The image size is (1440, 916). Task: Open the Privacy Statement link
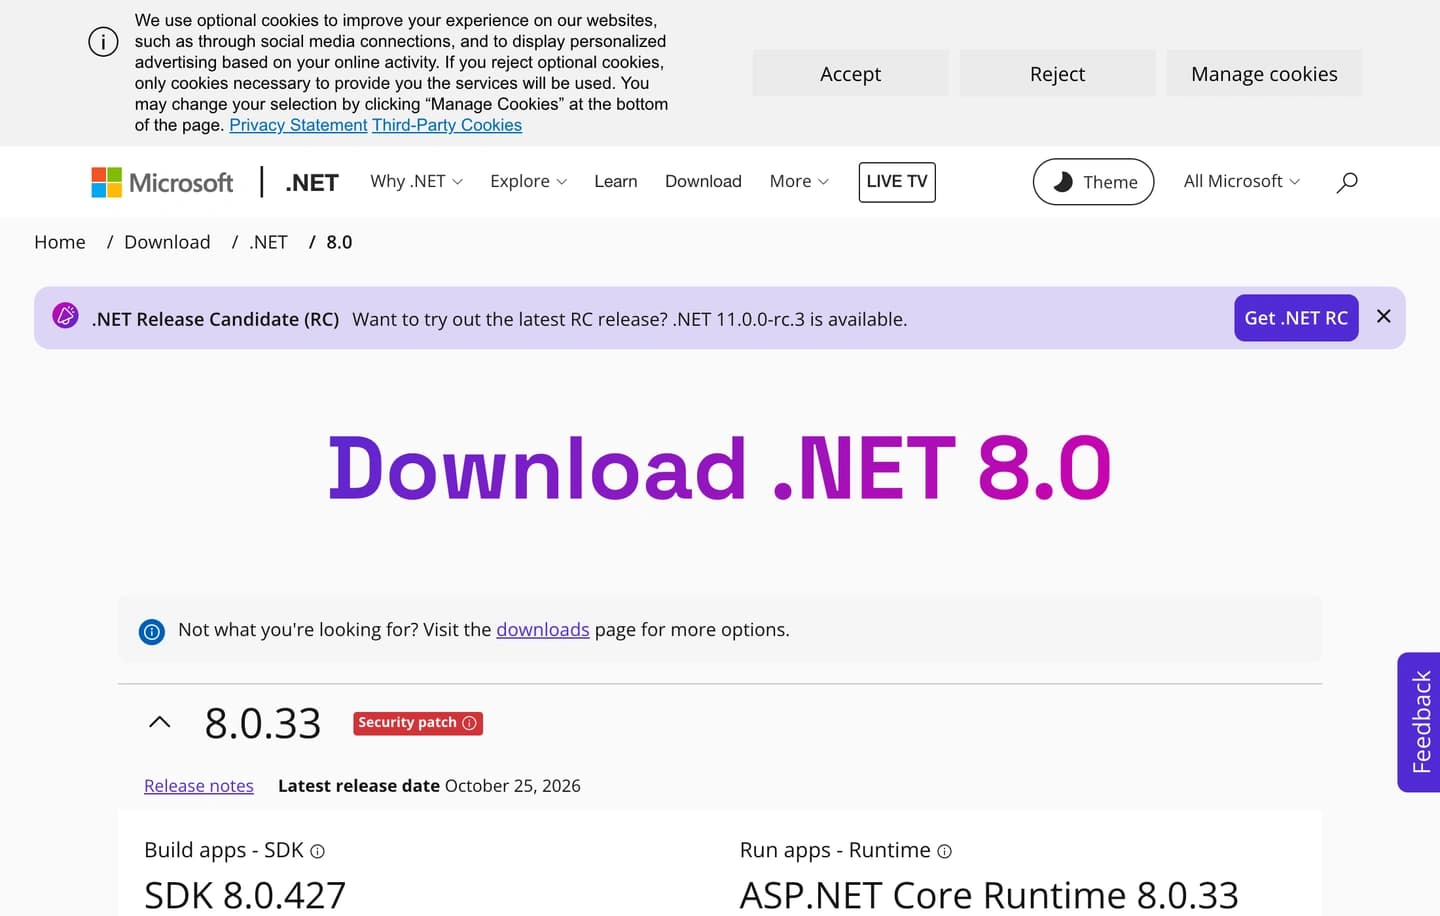point(298,125)
